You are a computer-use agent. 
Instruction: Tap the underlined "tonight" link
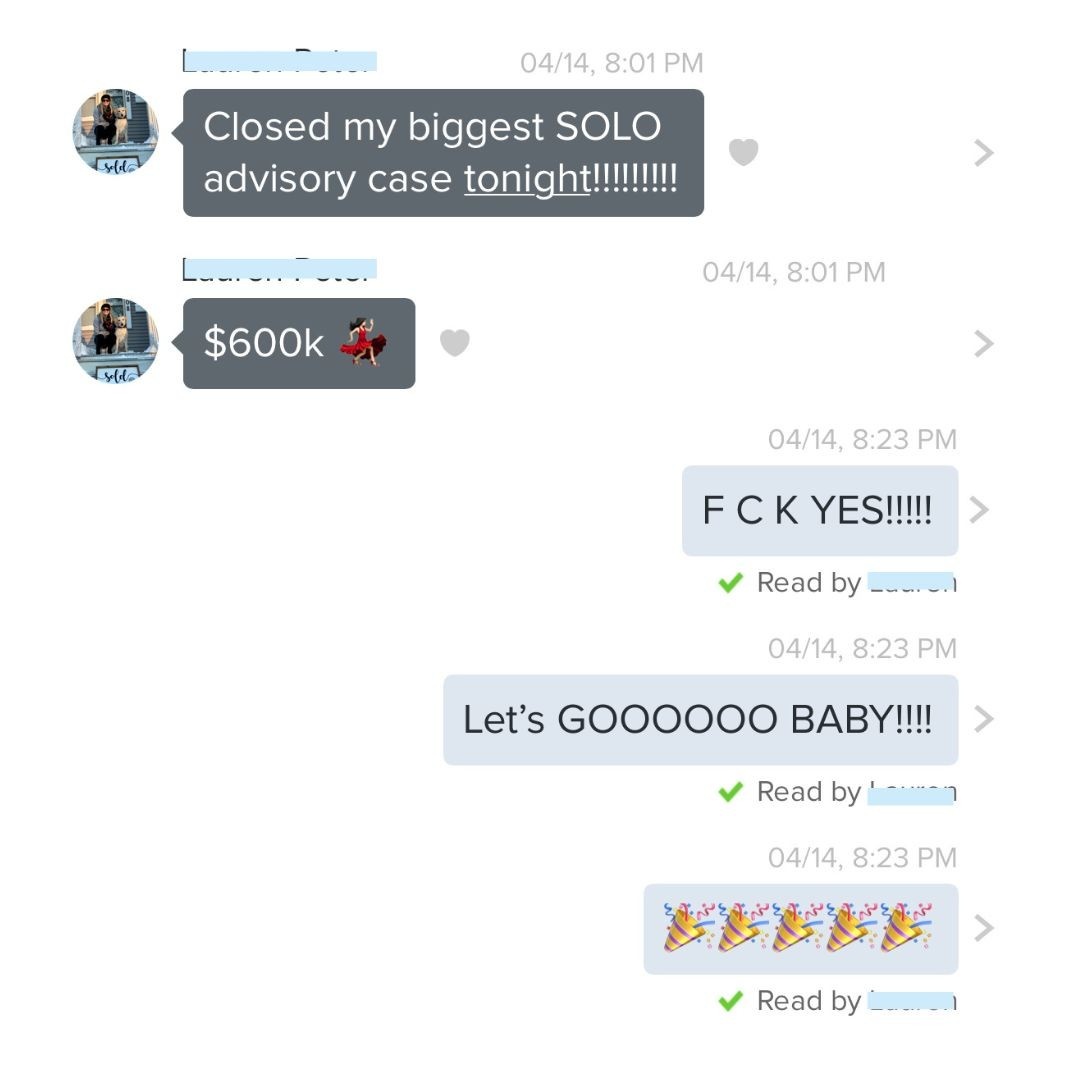pos(527,179)
